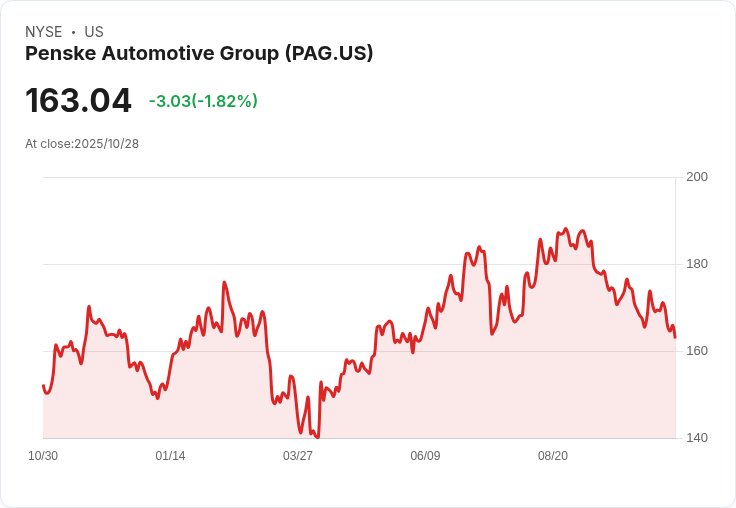Click the 160 price axis label
The height and width of the screenshot is (508, 736).
(x=697, y=351)
